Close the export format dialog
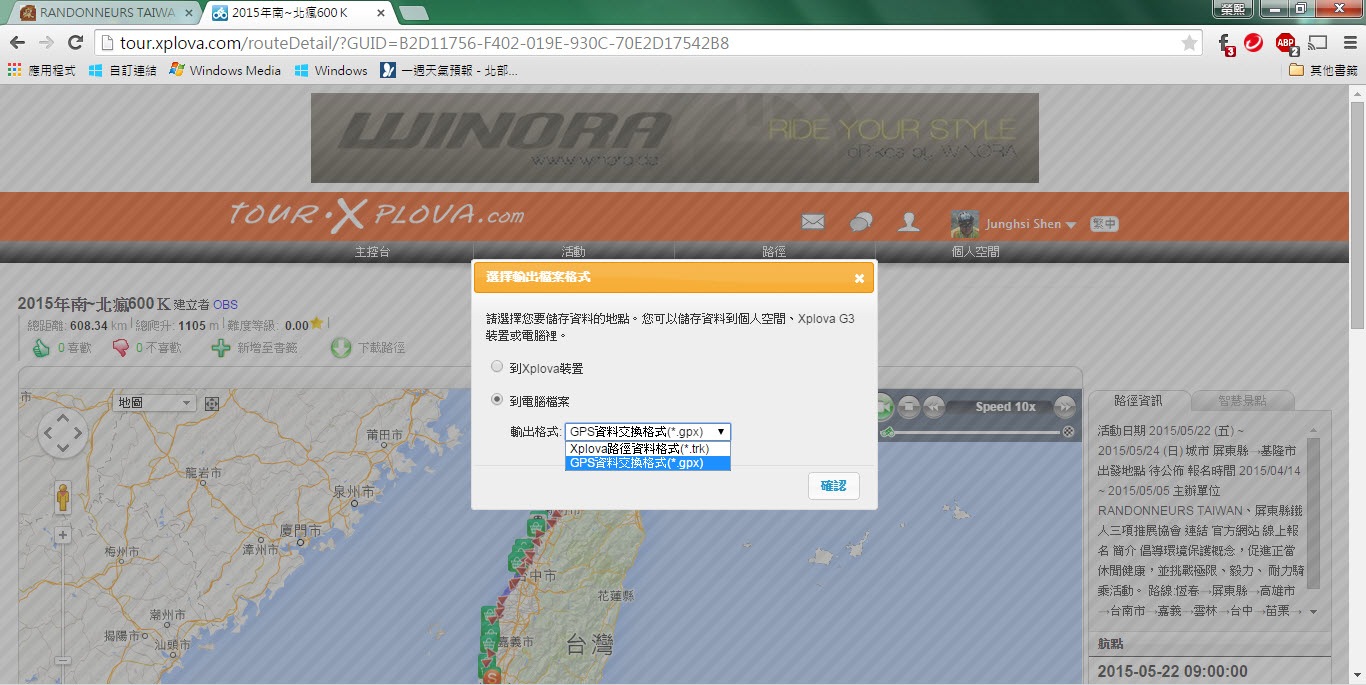This screenshot has height=685, width=1366. click(859, 278)
